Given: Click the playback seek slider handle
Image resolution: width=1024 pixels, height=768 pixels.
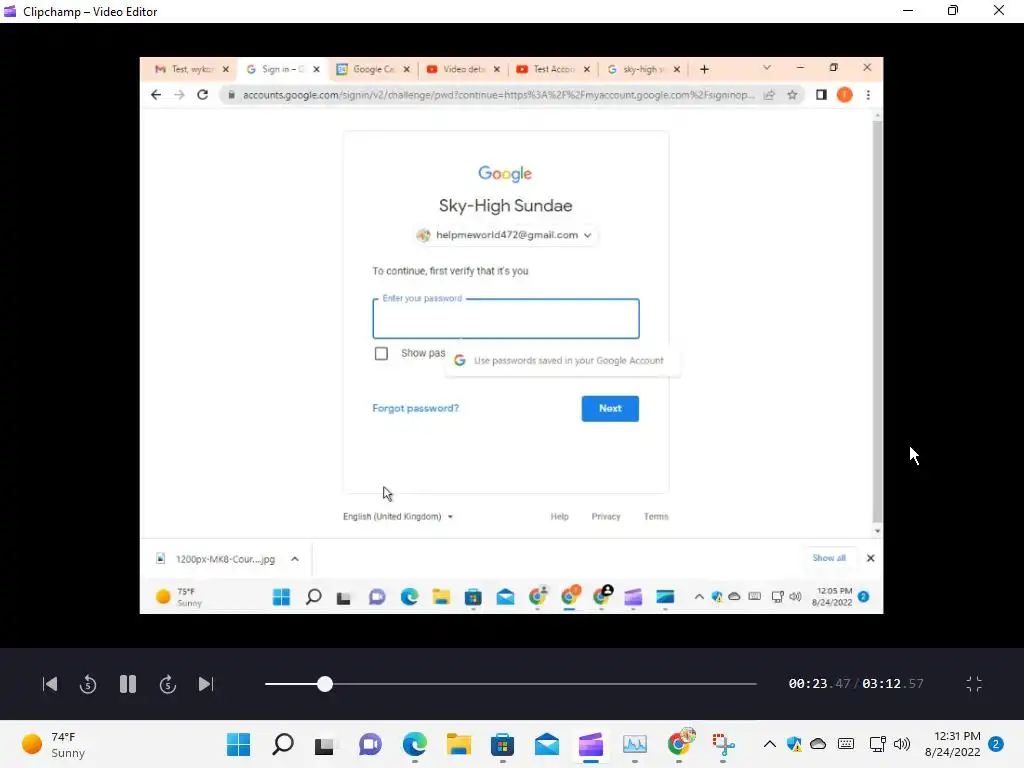Looking at the screenshot, I should point(325,684).
